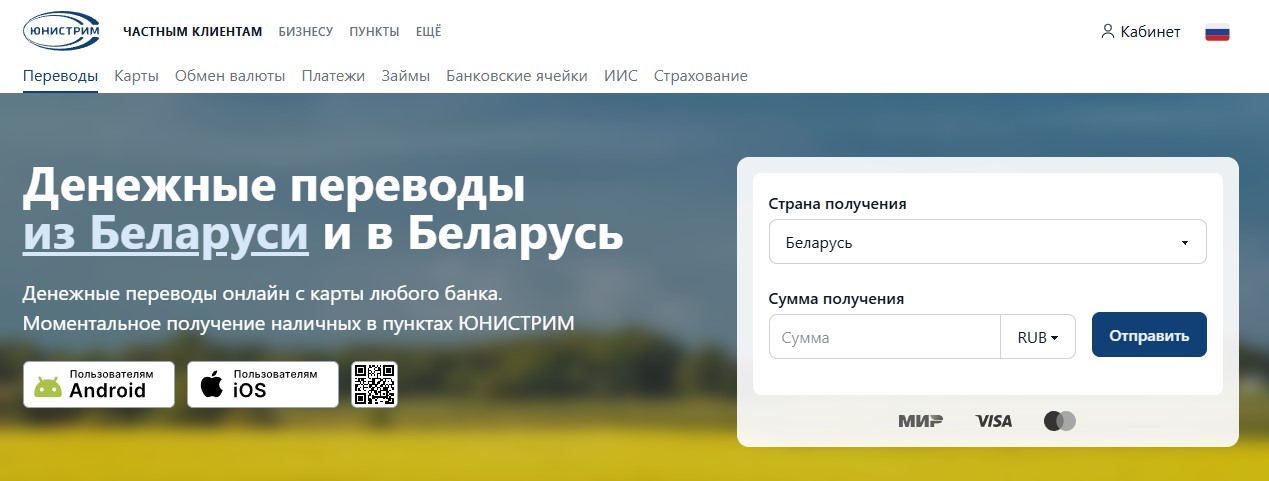The height and width of the screenshot is (481, 1269).
Task: Go to ПУНКТЫ section
Action: coord(374,31)
